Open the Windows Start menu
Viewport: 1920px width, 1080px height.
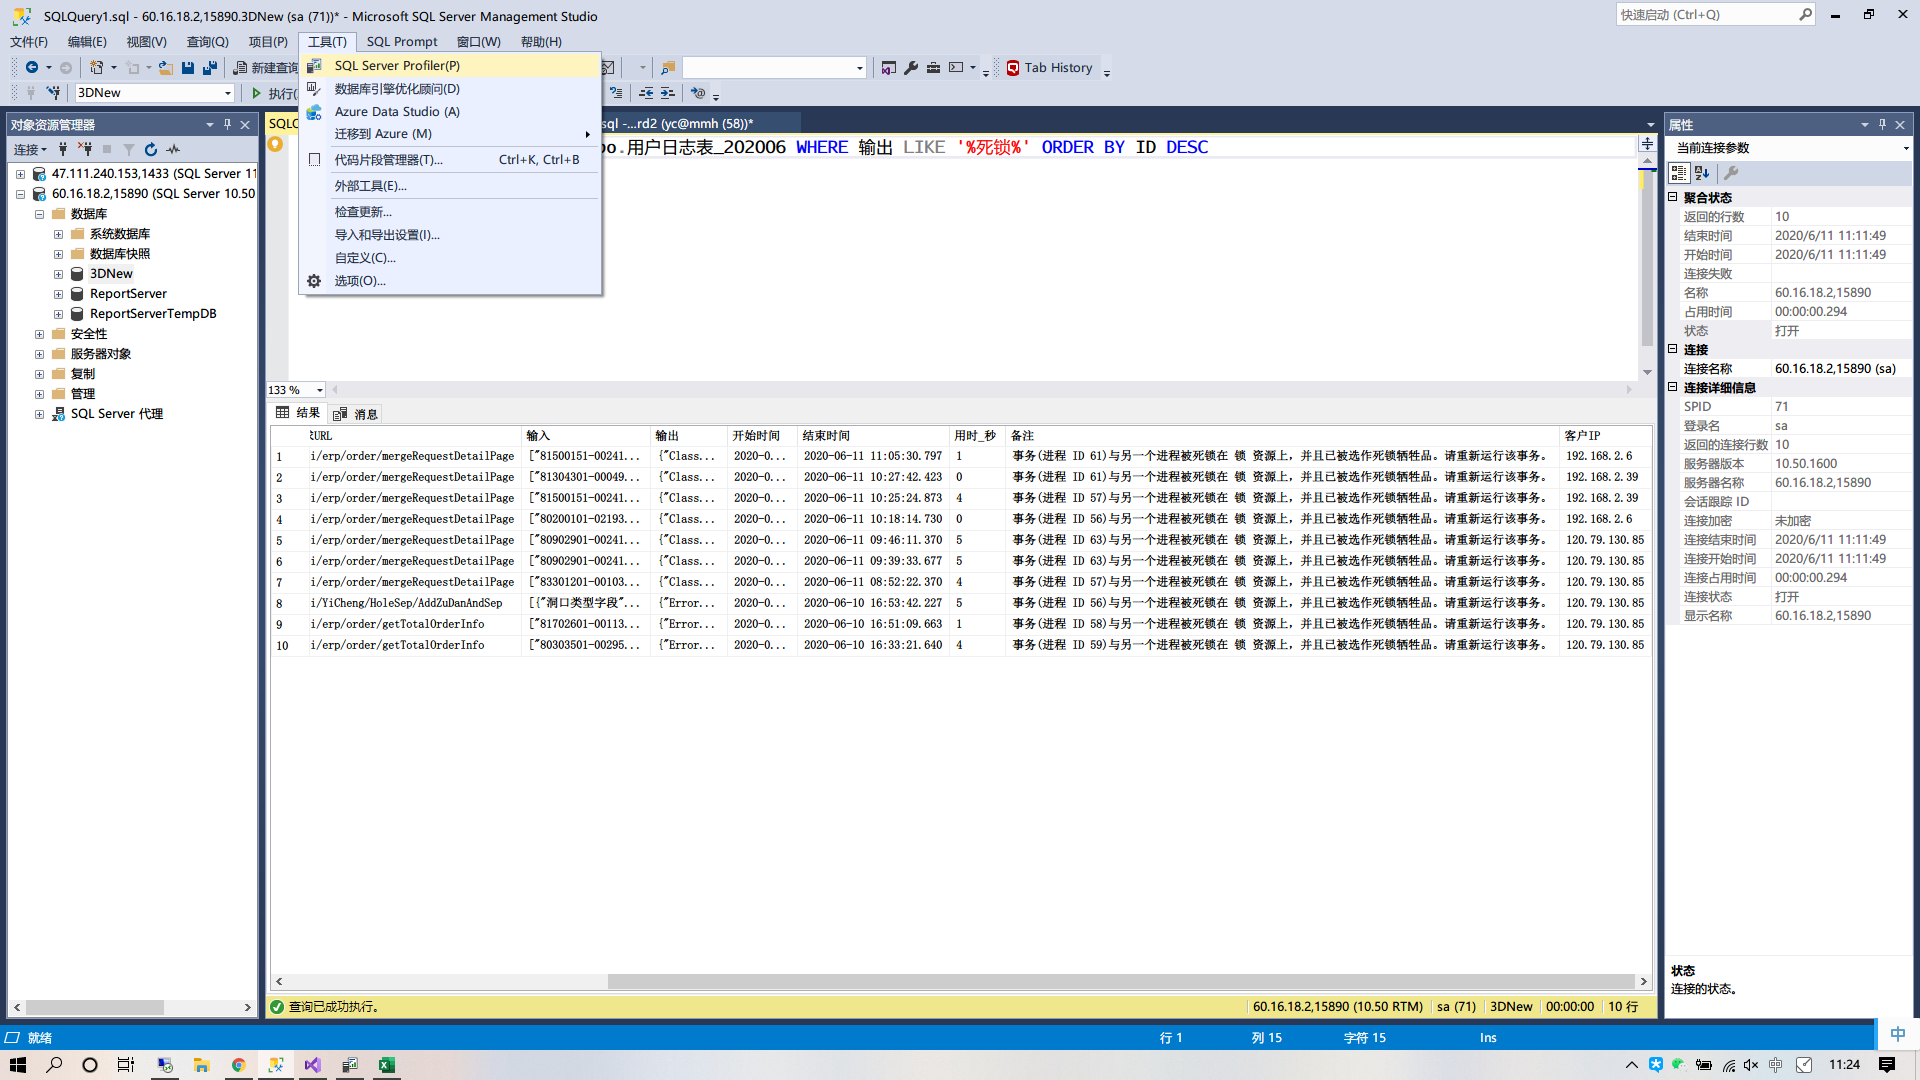[x=17, y=1065]
